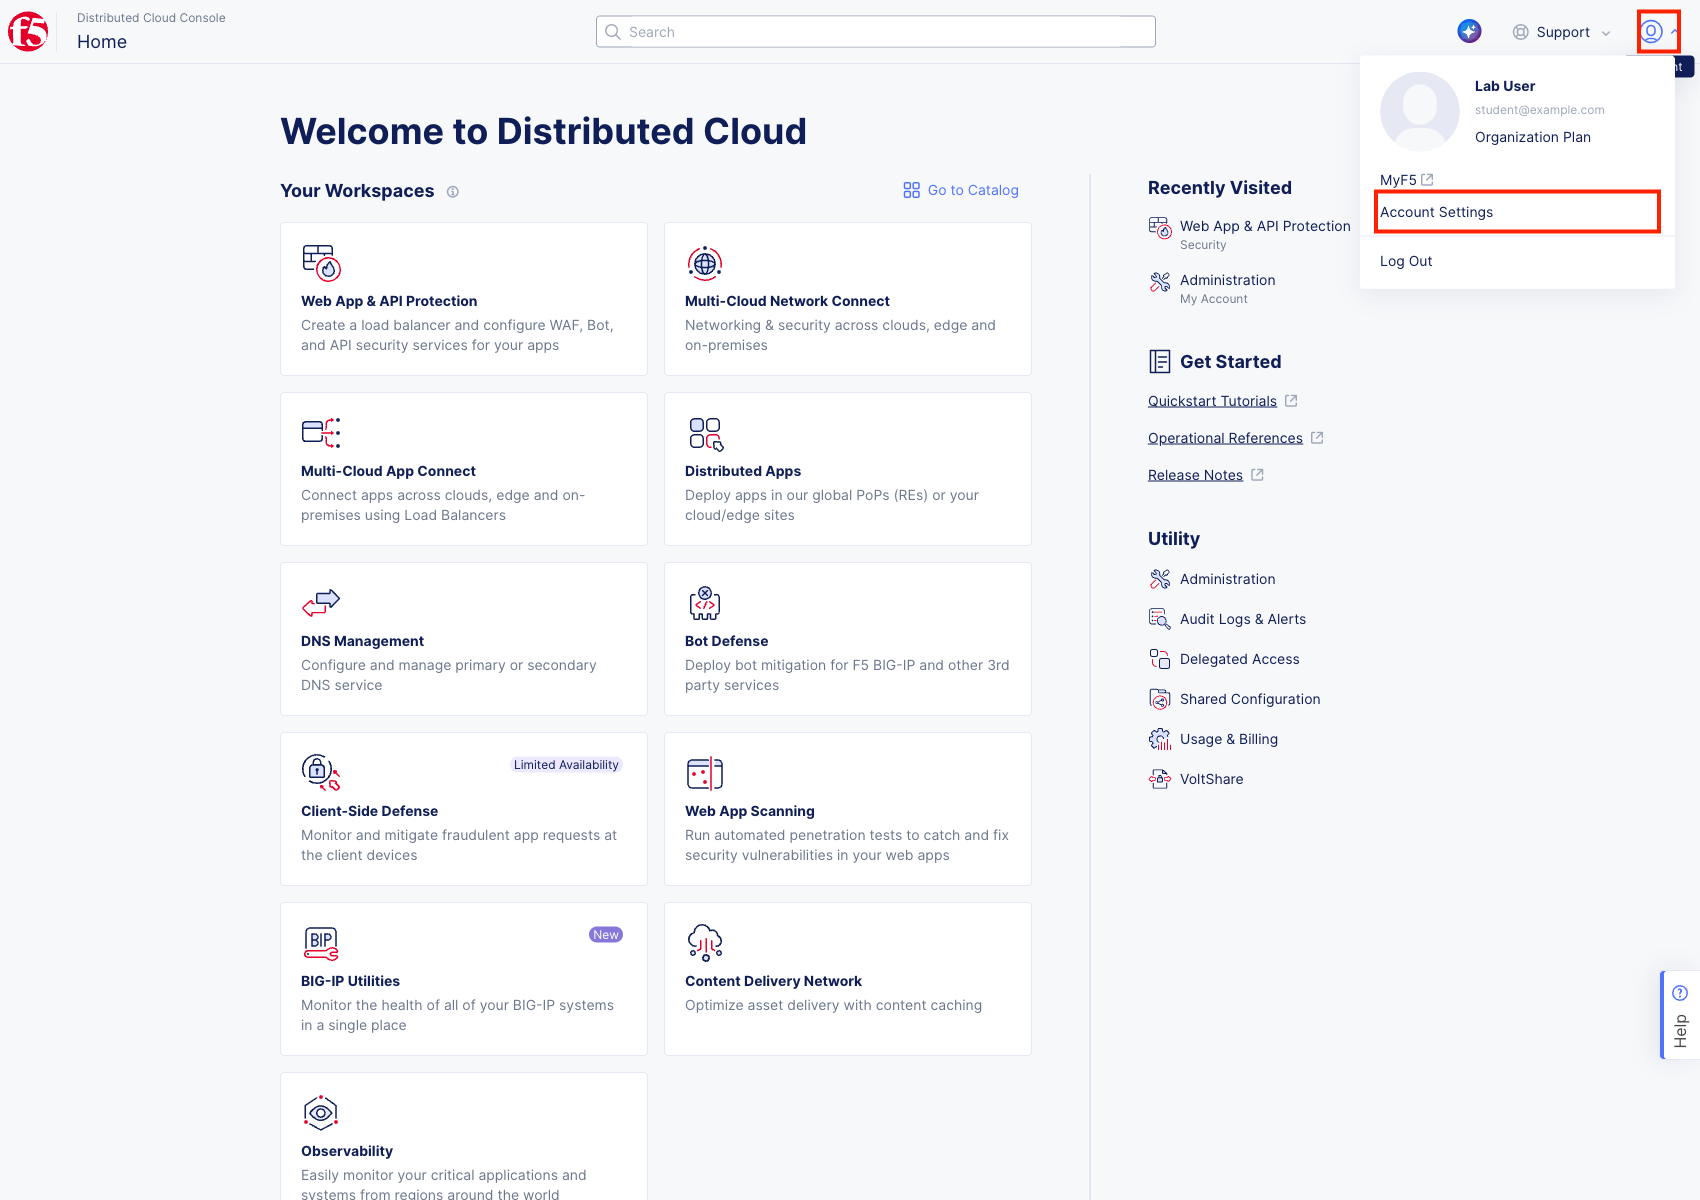Viewport: 1700px width, 1200px height.
Task: Open the Help side tab
Action: point(1680,1015)
